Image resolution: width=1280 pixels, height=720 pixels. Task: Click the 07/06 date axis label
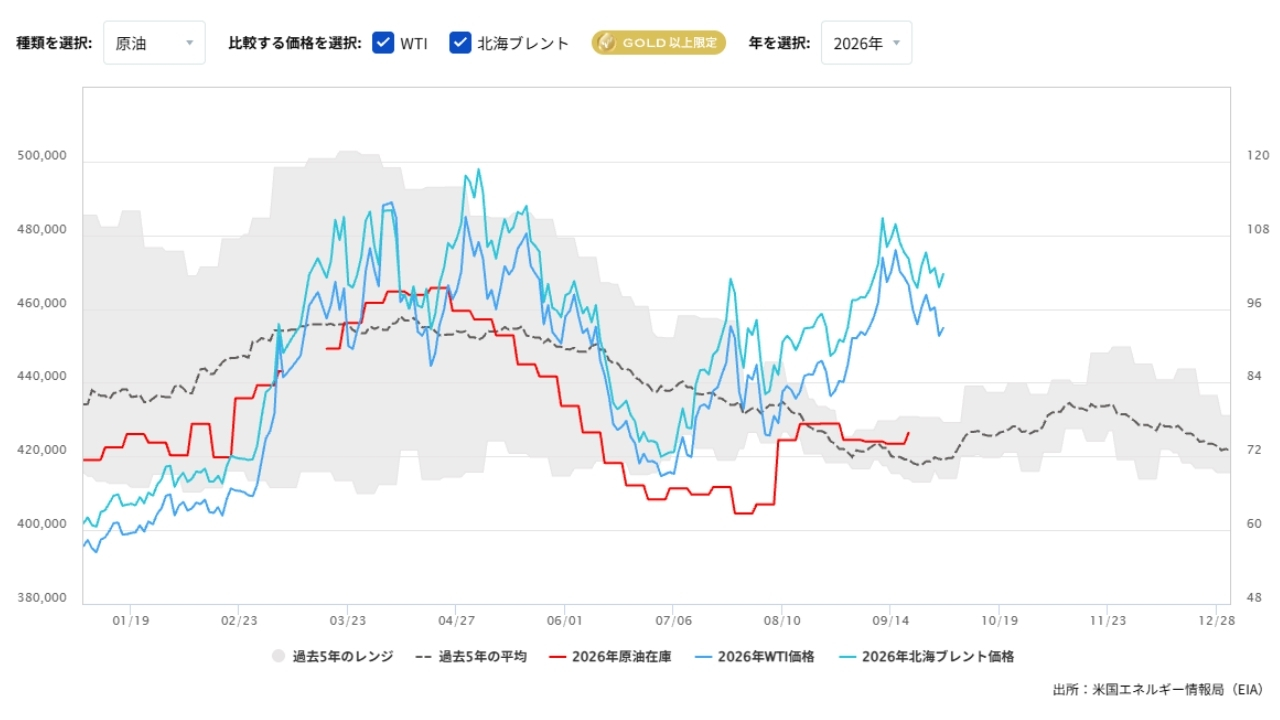coord(673,620)
